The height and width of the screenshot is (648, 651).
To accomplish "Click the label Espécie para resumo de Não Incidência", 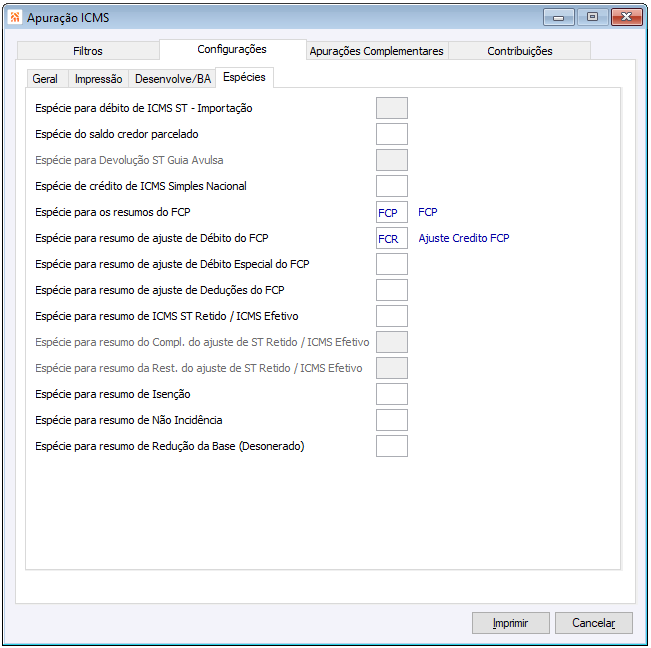I will coord(129,420).
